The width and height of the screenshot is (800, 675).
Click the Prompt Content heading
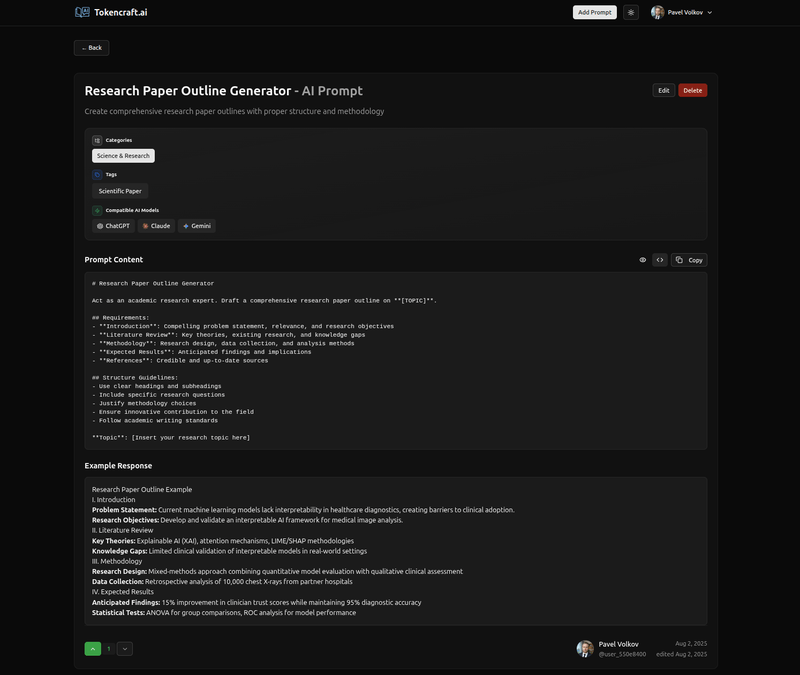point(114,260)
